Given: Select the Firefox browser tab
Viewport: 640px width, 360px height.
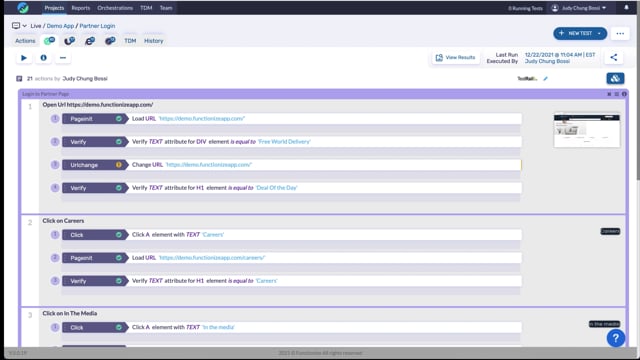Looking at the screenshot, I should point(70,40).
